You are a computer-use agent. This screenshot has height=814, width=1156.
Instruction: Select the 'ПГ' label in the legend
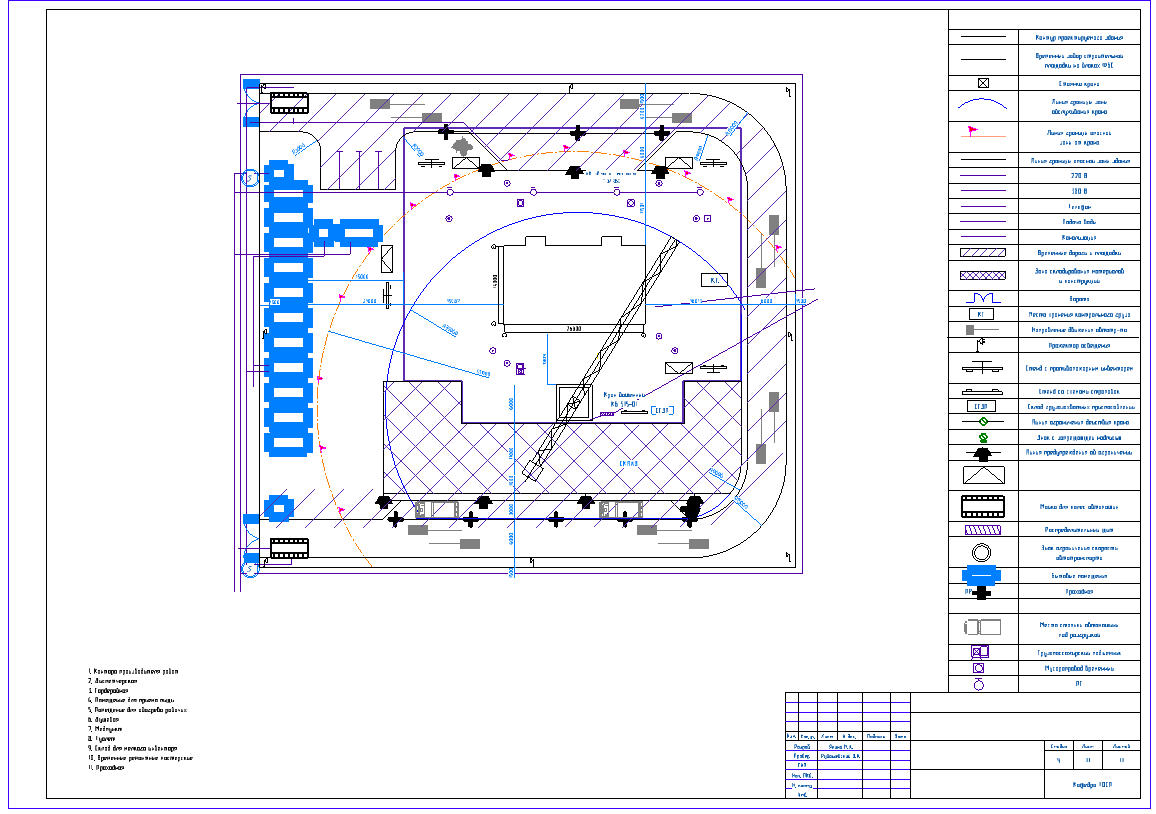click(x=1079, y=684)
